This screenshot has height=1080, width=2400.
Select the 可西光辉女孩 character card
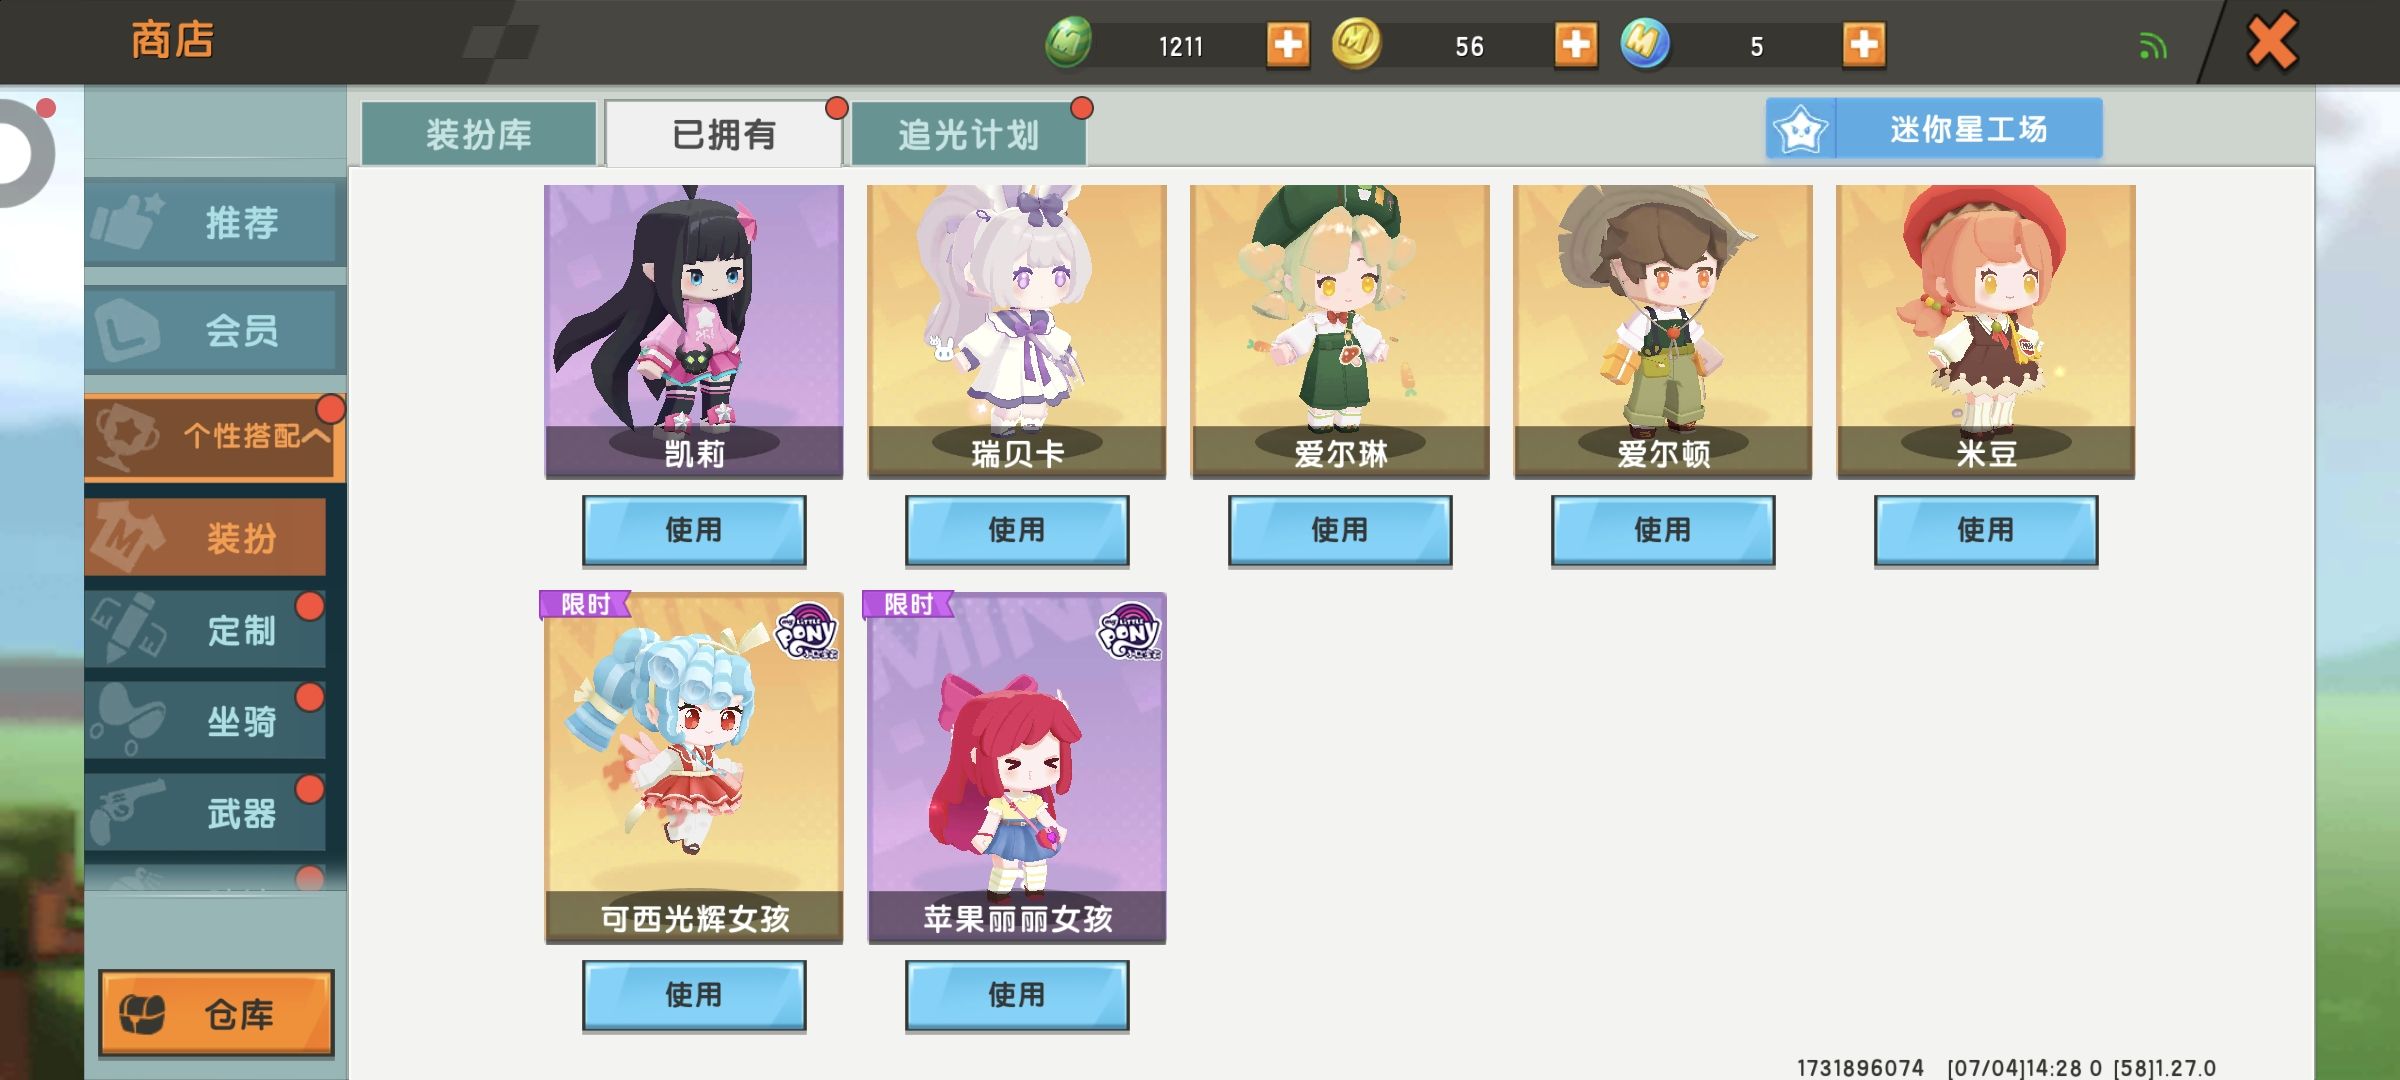(694, 767)
